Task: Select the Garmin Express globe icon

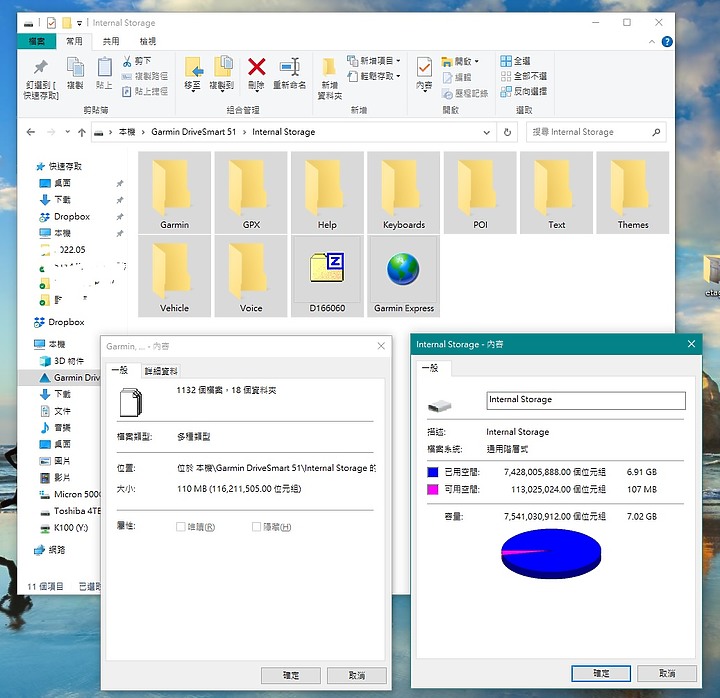Action: coord(403,270)
